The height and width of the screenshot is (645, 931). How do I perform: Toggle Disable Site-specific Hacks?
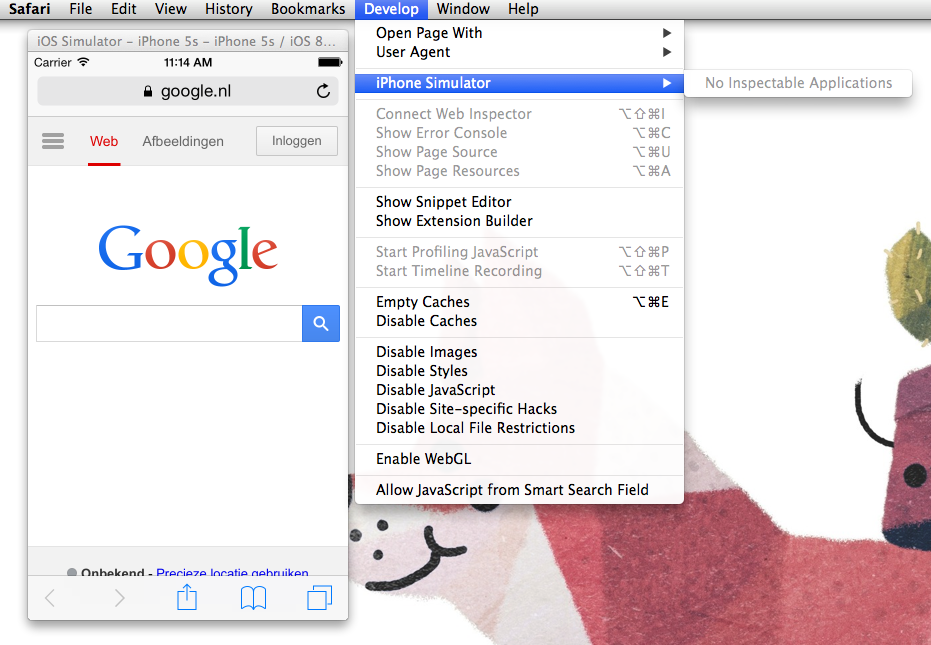[x=520, y=409]
